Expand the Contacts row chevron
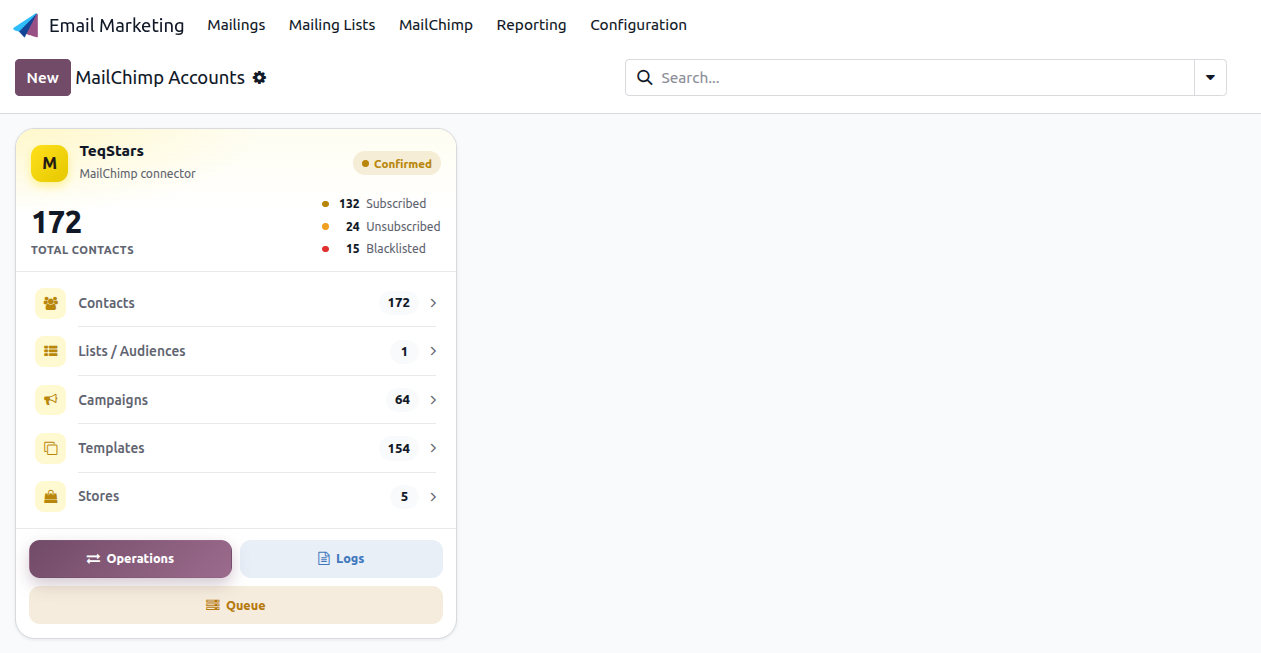This screenshot has height=653, width=1261. point(433,303)
